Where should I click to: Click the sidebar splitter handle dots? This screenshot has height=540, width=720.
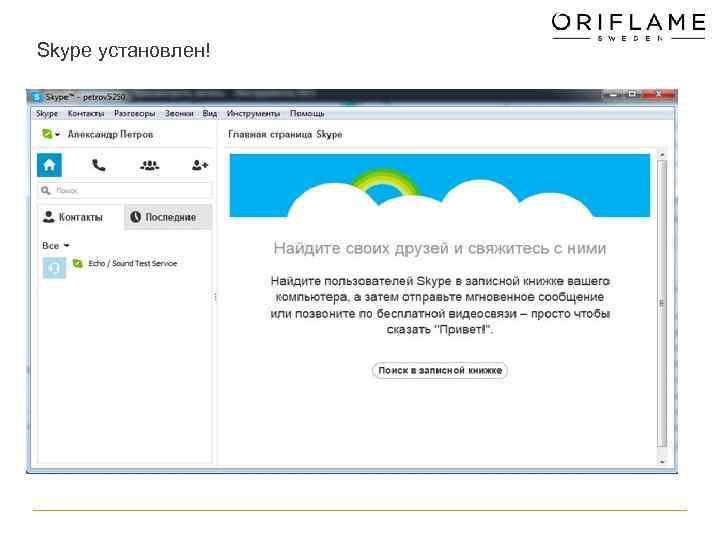[x=215, y=297]
